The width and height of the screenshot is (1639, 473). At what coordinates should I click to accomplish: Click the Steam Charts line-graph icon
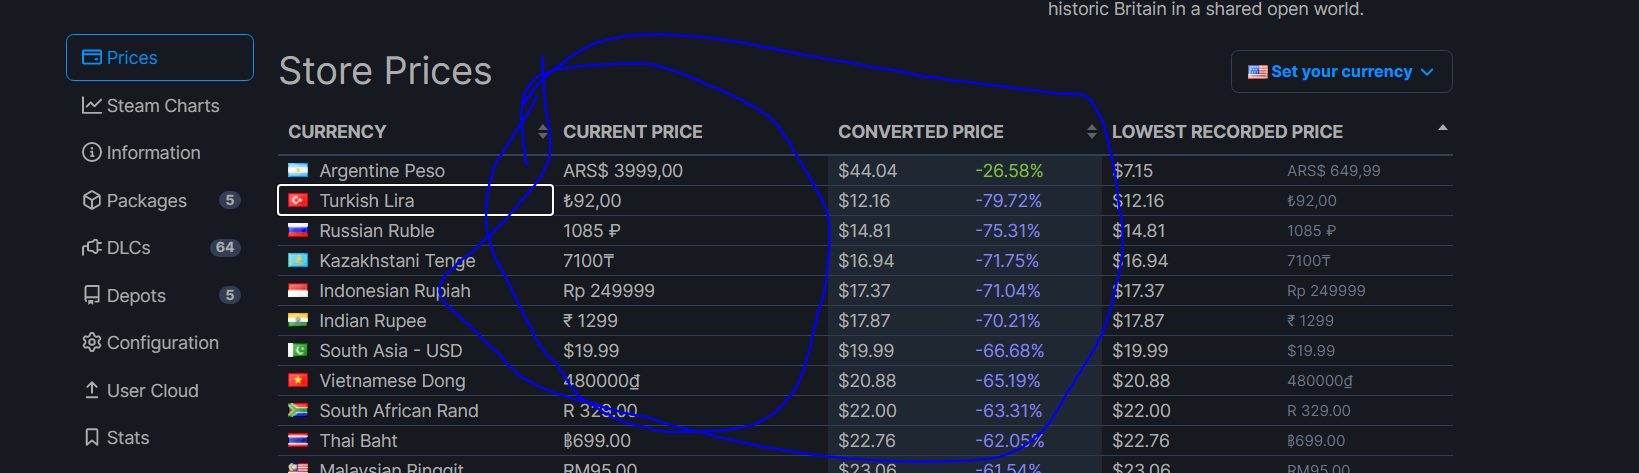[x=92, y=105]
